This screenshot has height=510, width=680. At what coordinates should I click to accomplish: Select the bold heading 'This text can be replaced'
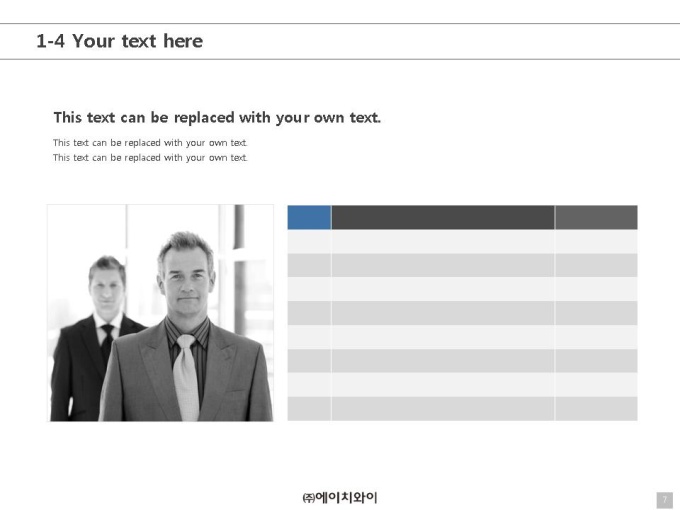pos(217,118)
